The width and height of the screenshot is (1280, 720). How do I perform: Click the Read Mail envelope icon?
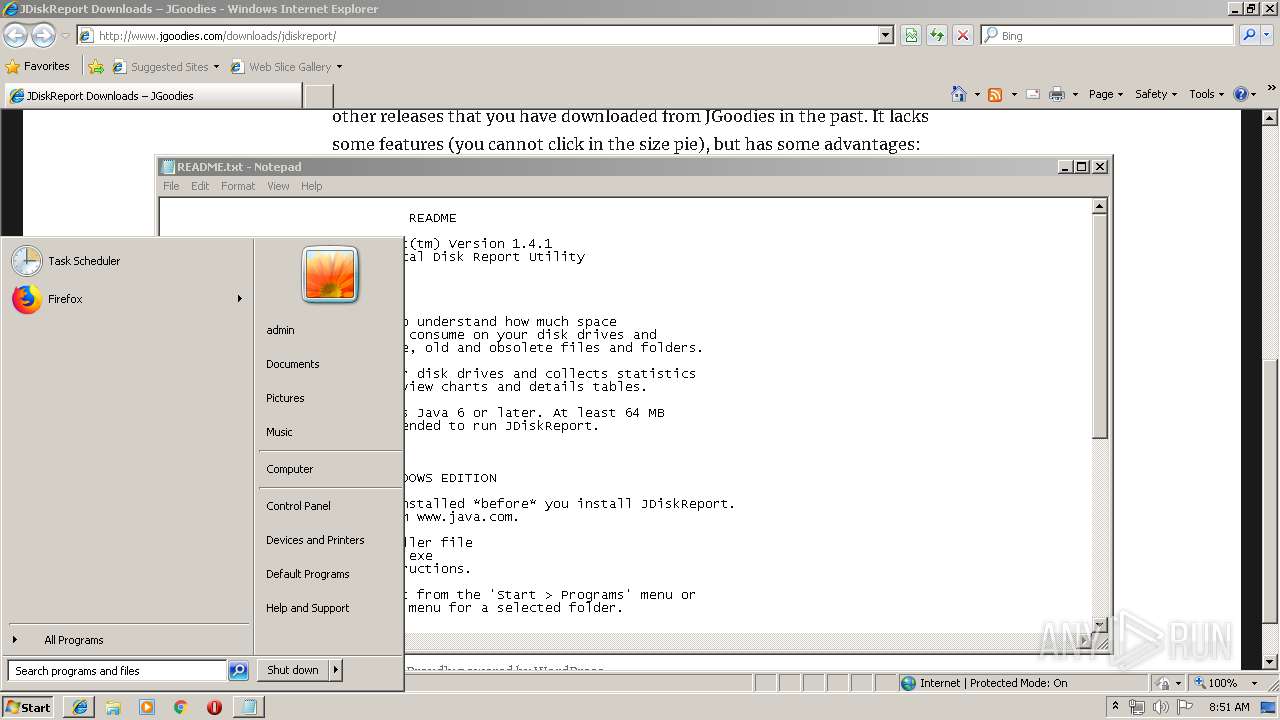(x=1032, y=94)
